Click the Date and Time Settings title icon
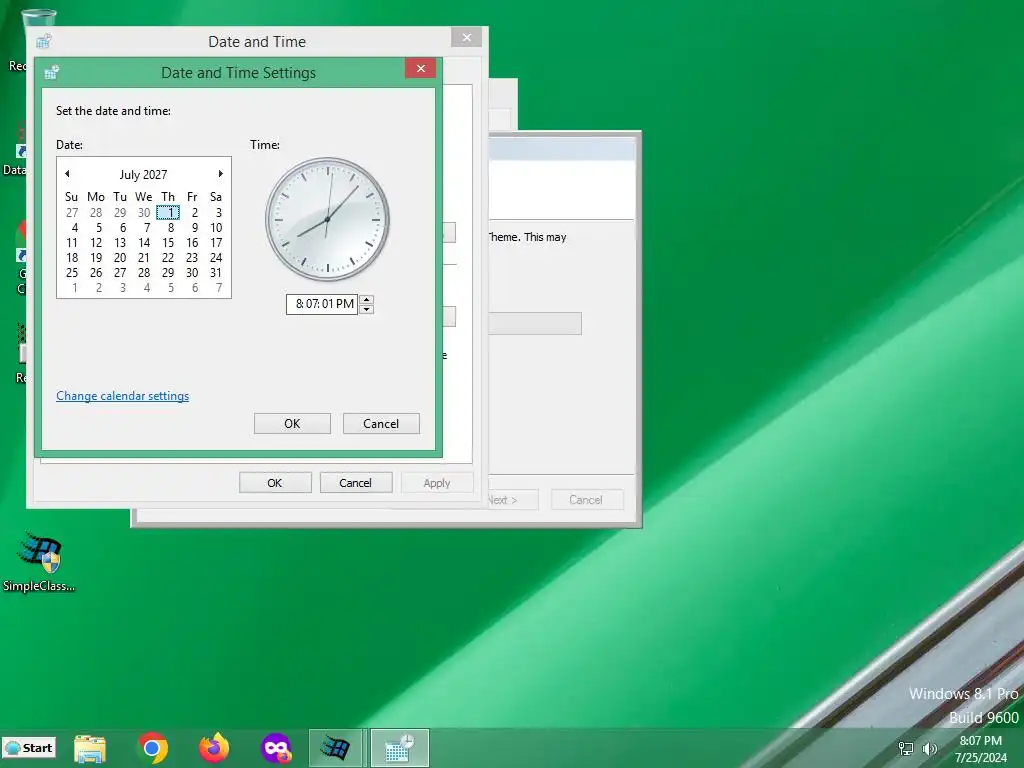1024x768 pixels. click(52, 72)
